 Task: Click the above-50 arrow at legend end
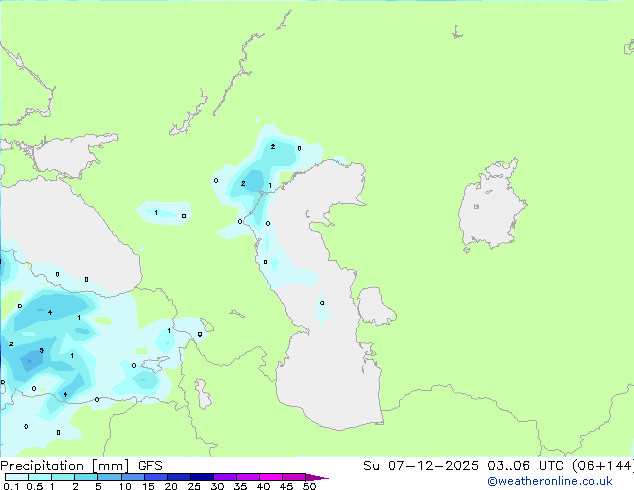[x=316, y=477]
